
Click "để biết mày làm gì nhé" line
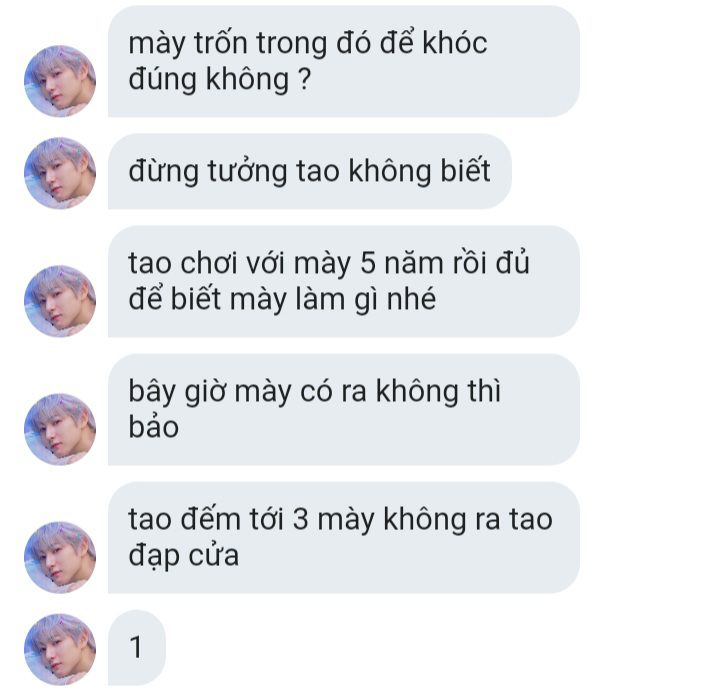click(282, 300)
